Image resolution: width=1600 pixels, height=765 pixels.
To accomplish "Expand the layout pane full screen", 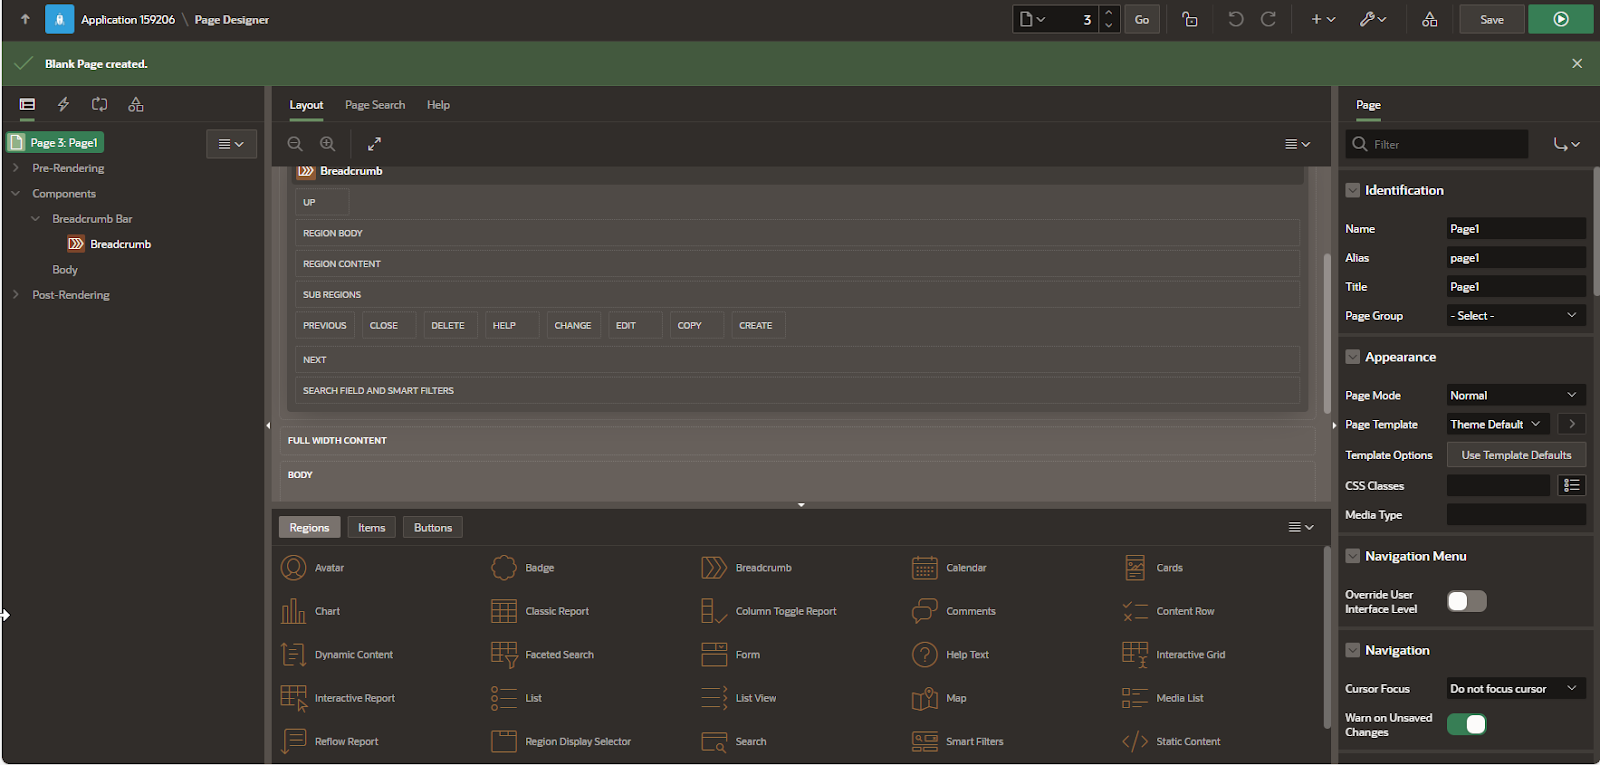I will [x=374, y=144].
